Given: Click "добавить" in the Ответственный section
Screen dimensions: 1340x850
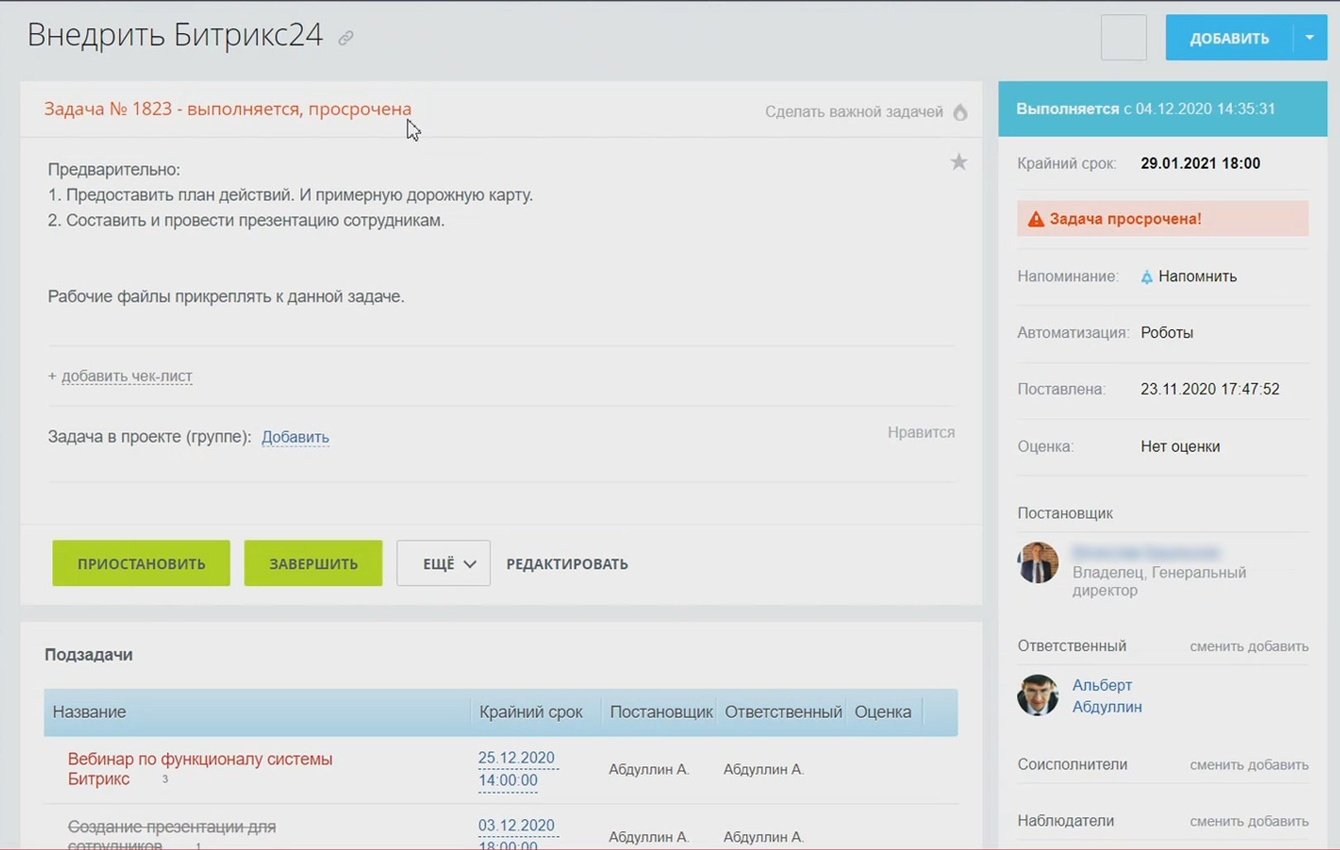Looking at the screenshot, I should (1278, 646).
